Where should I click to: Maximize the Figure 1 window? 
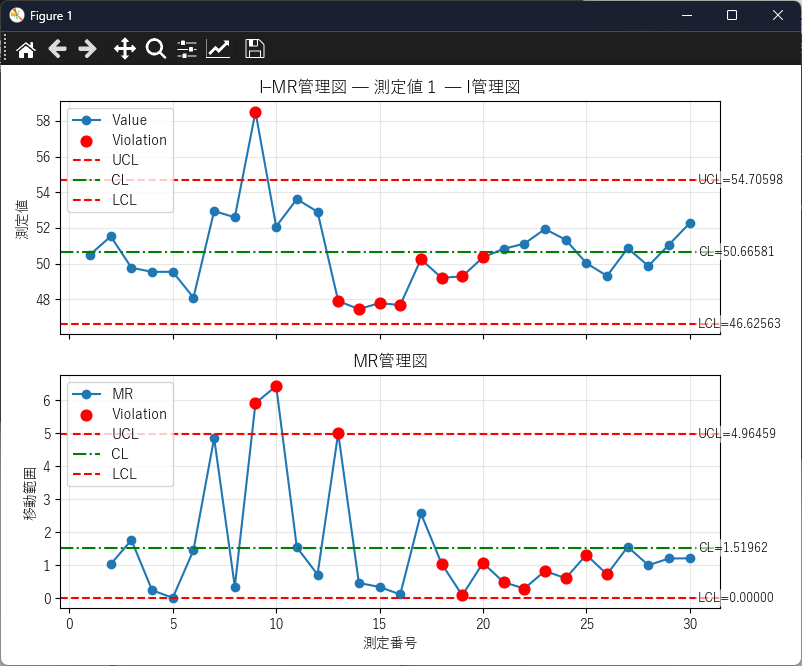[x=732, y=15]
